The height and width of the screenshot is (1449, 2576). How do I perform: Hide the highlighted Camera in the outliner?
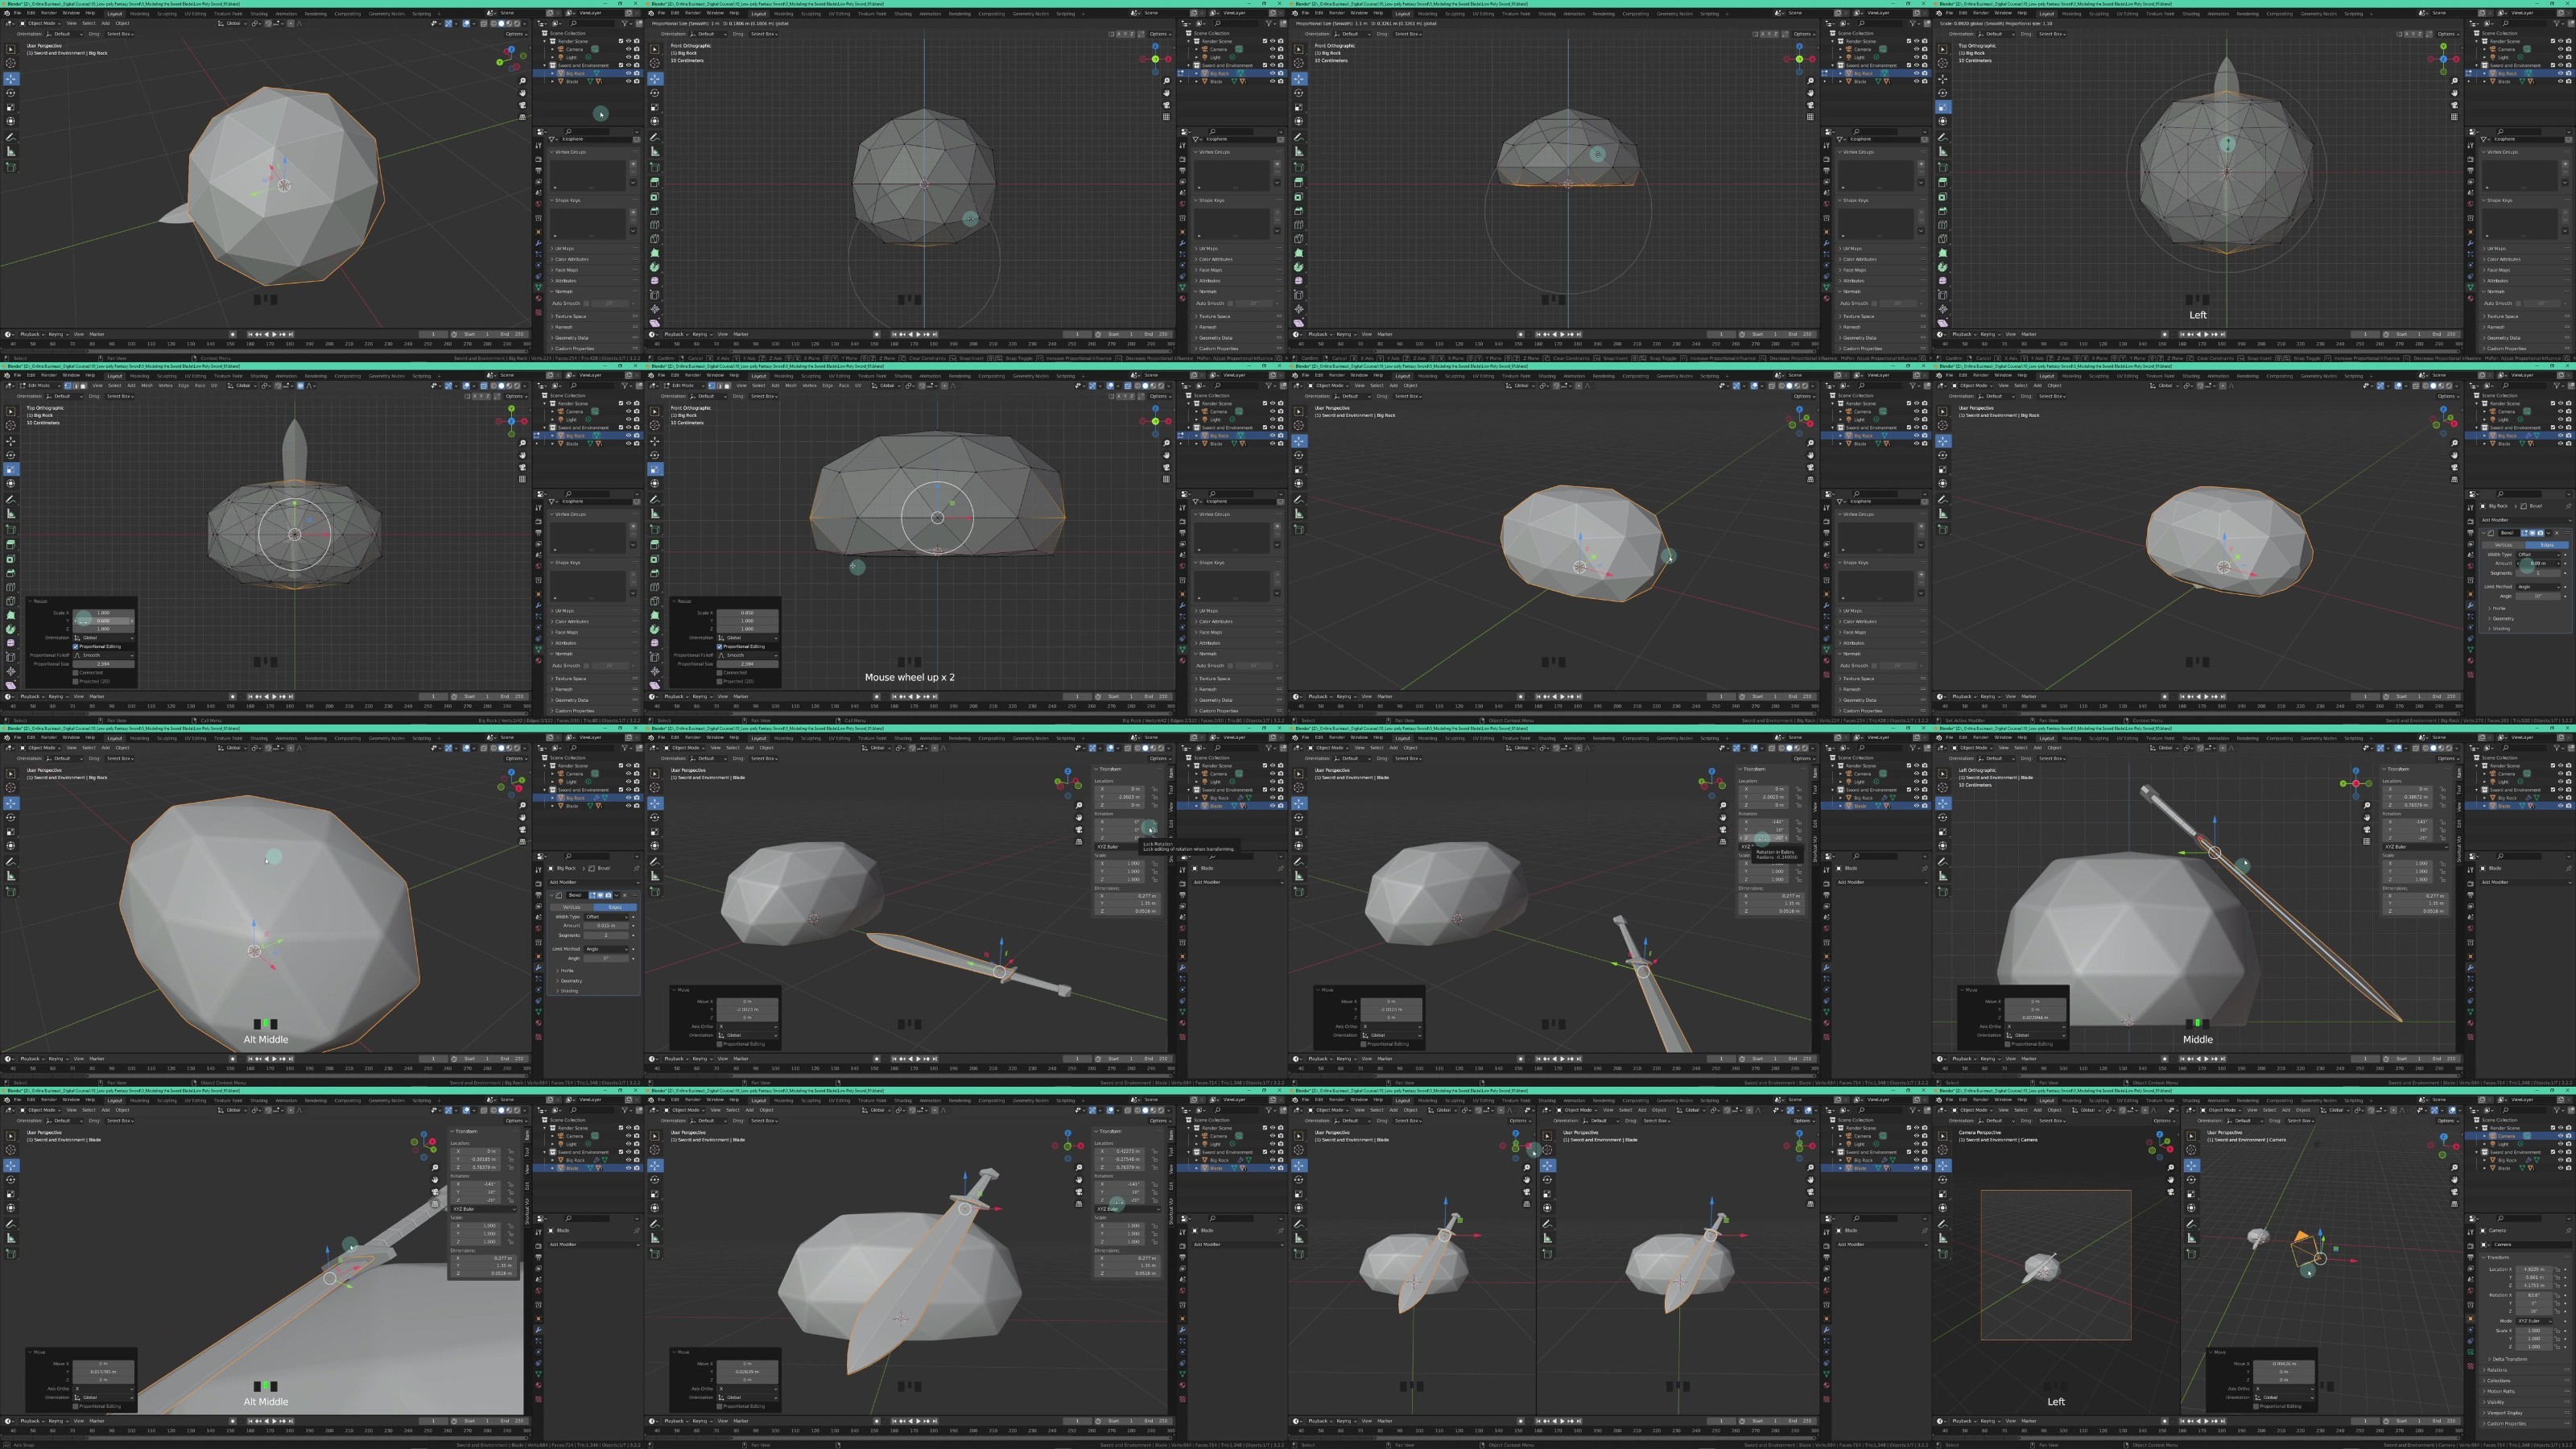tap(2560, 1136)
